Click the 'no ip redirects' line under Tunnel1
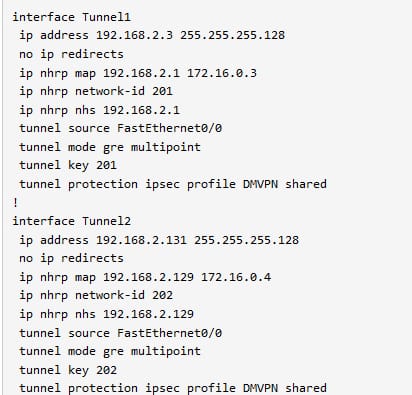 [71, 55]
